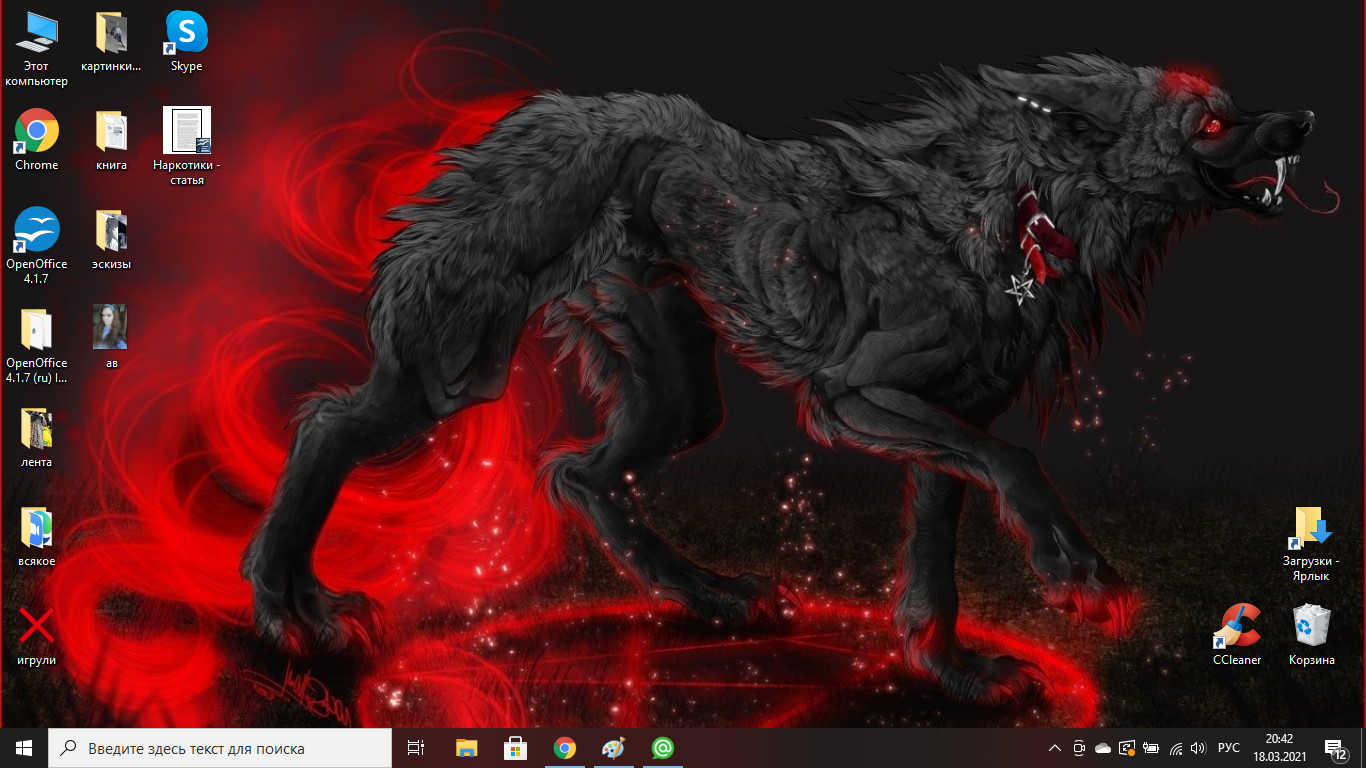Click the taskbar search box 'Введите здесь текст'
This screenshot has height=768, width=1366.
(220, 748)
